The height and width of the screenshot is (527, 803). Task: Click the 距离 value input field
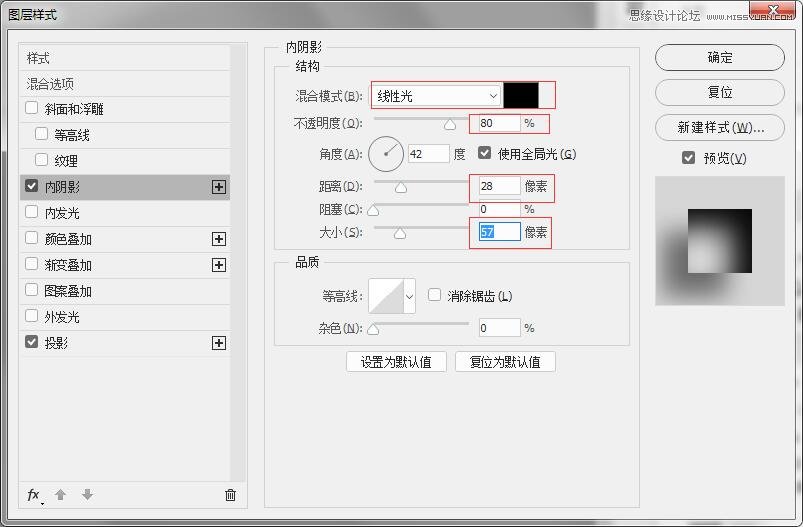[x=499, y=186]
